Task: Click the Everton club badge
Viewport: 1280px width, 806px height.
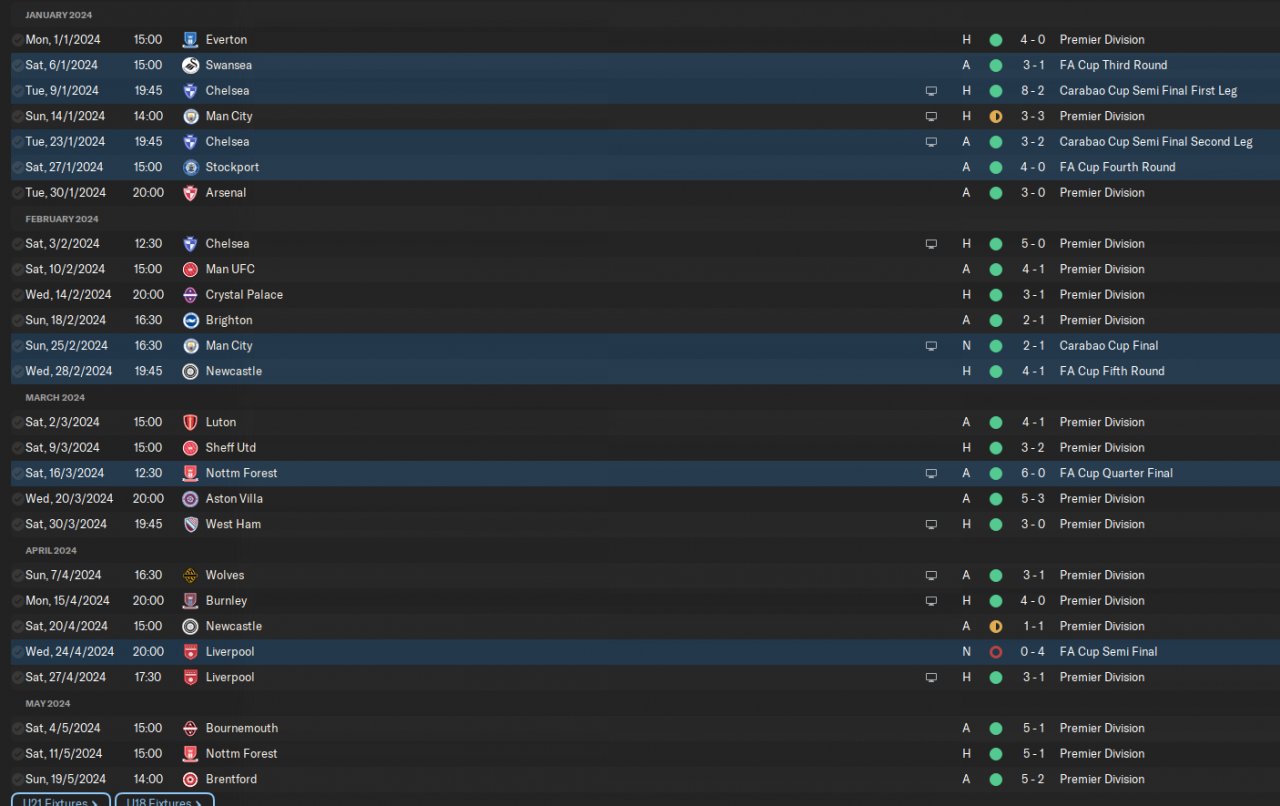Action: pyautogui.click(x=190, y=40)
